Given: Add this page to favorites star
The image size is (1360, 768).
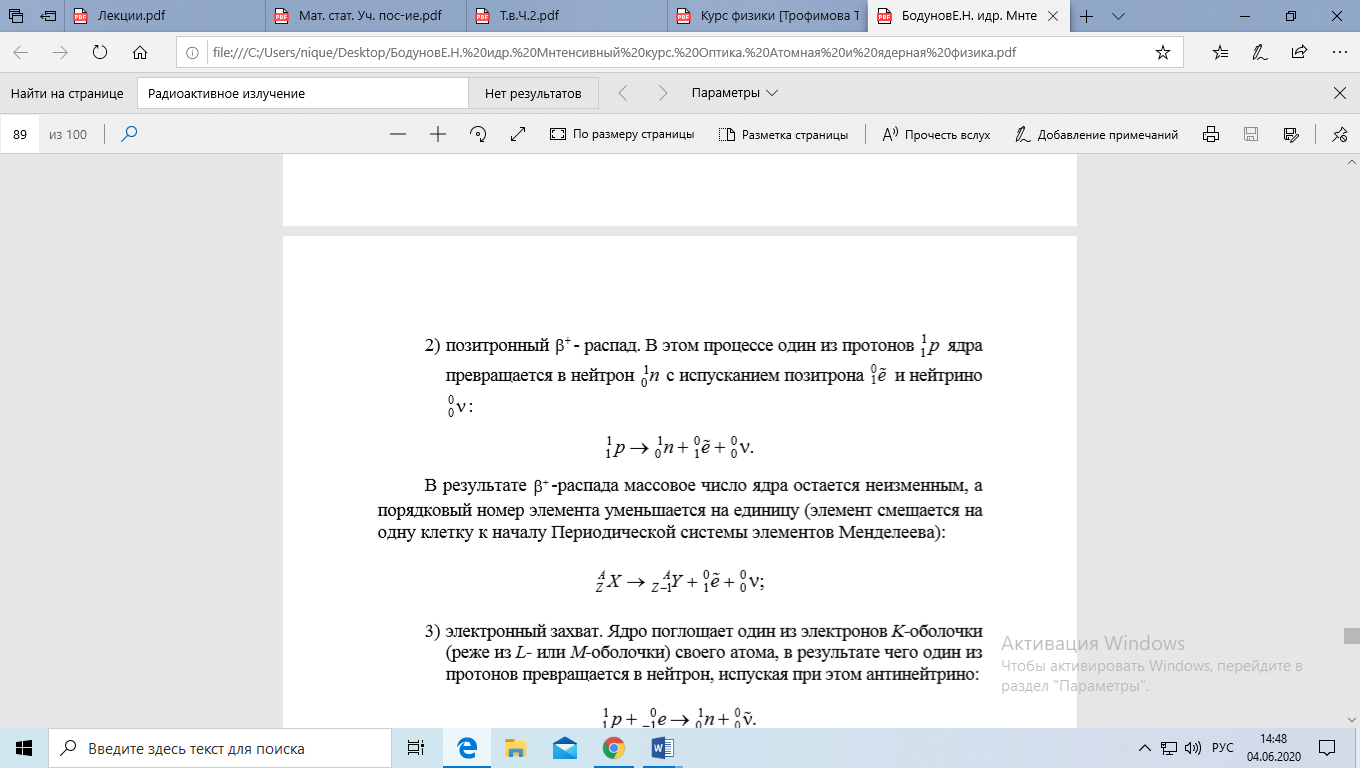Looking at the screenshot, I should [x=1162, y=53].
